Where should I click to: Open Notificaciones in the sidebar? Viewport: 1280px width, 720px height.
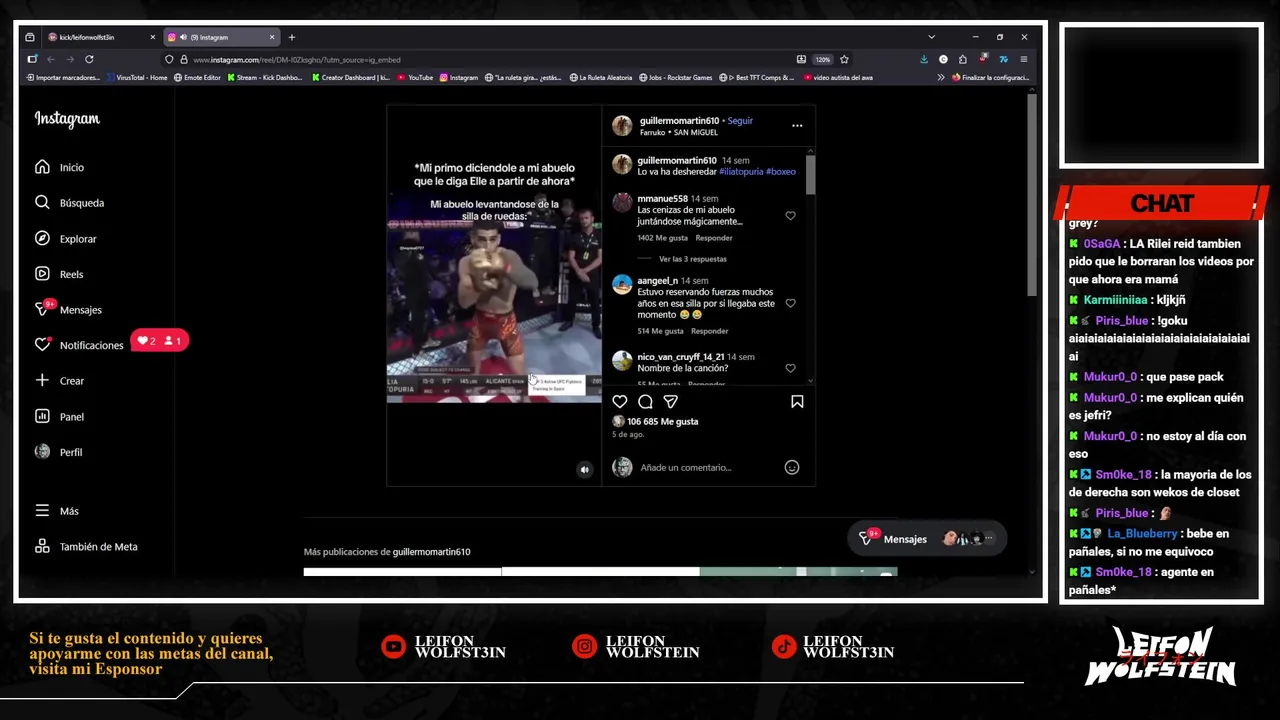pyautogui.click(x=80, y=345)
